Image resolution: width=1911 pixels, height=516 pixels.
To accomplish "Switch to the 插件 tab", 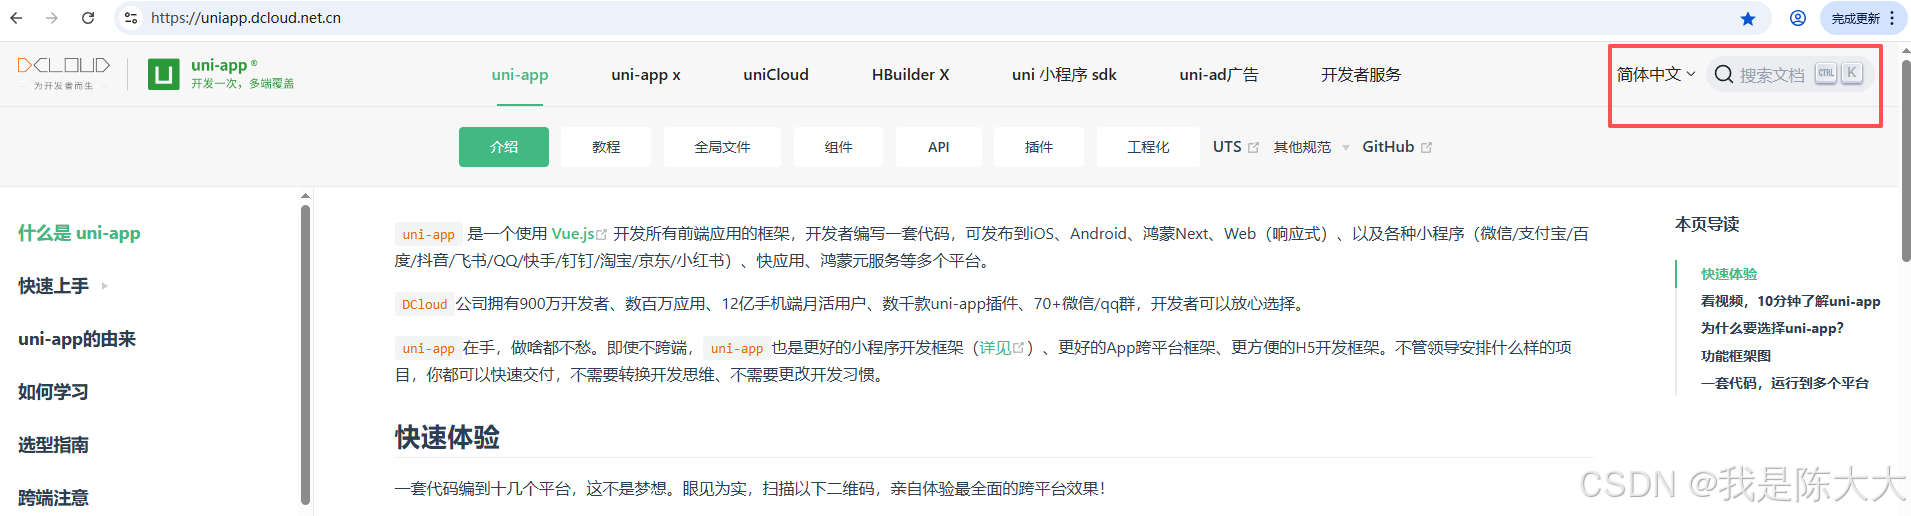I will [1039, 147].
